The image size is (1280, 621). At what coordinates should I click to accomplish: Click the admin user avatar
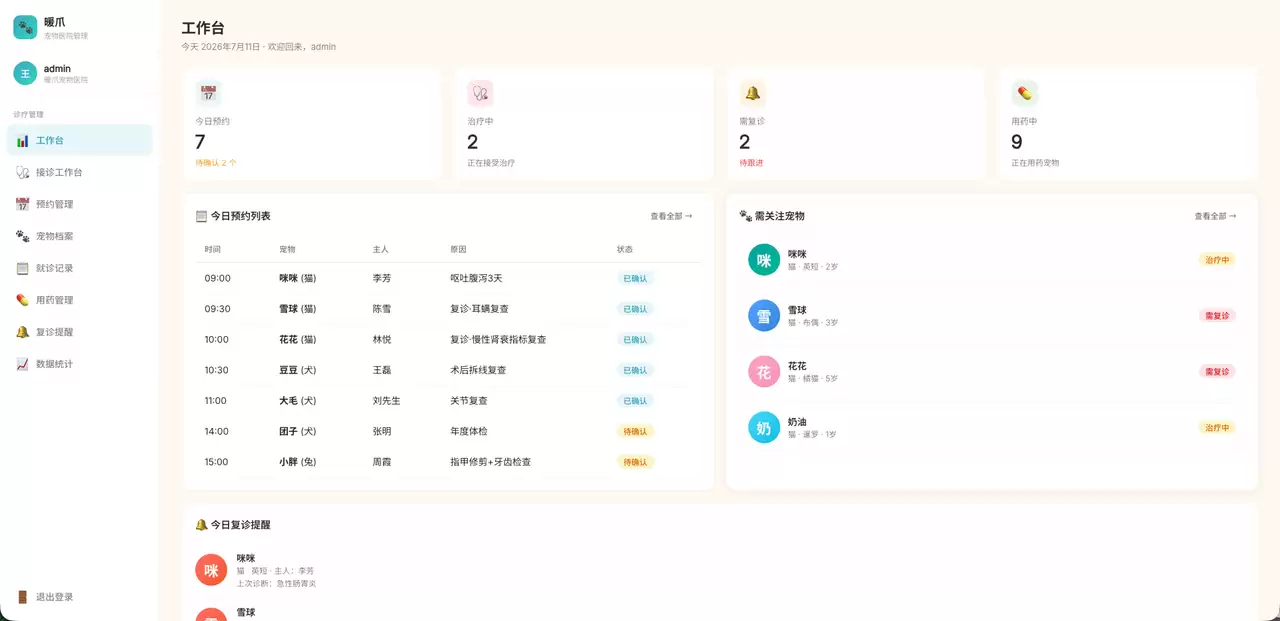pos(25,73)
